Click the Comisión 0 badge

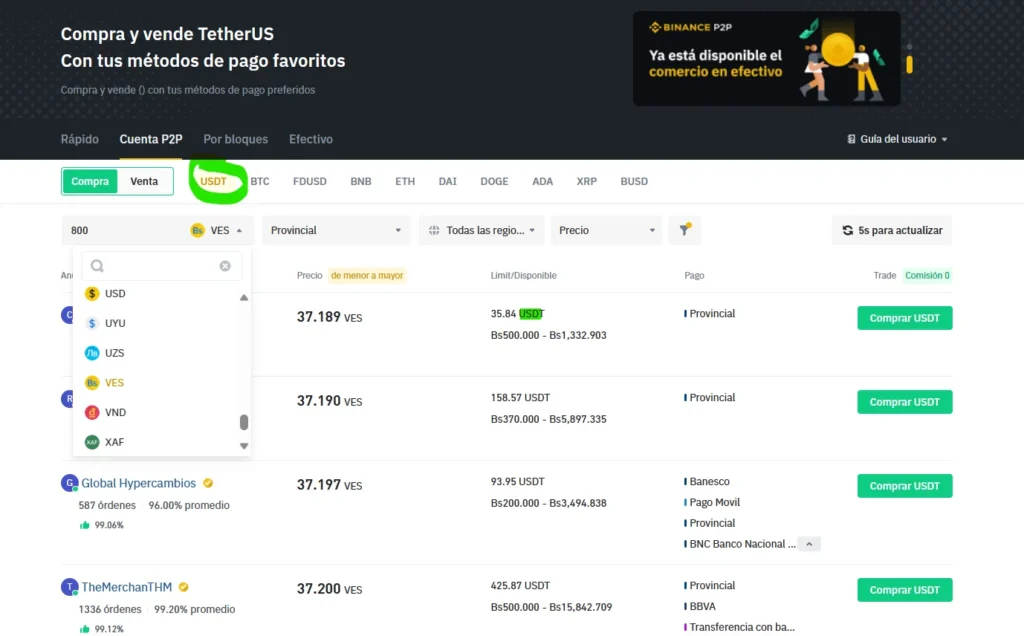[x=927, y=276]
